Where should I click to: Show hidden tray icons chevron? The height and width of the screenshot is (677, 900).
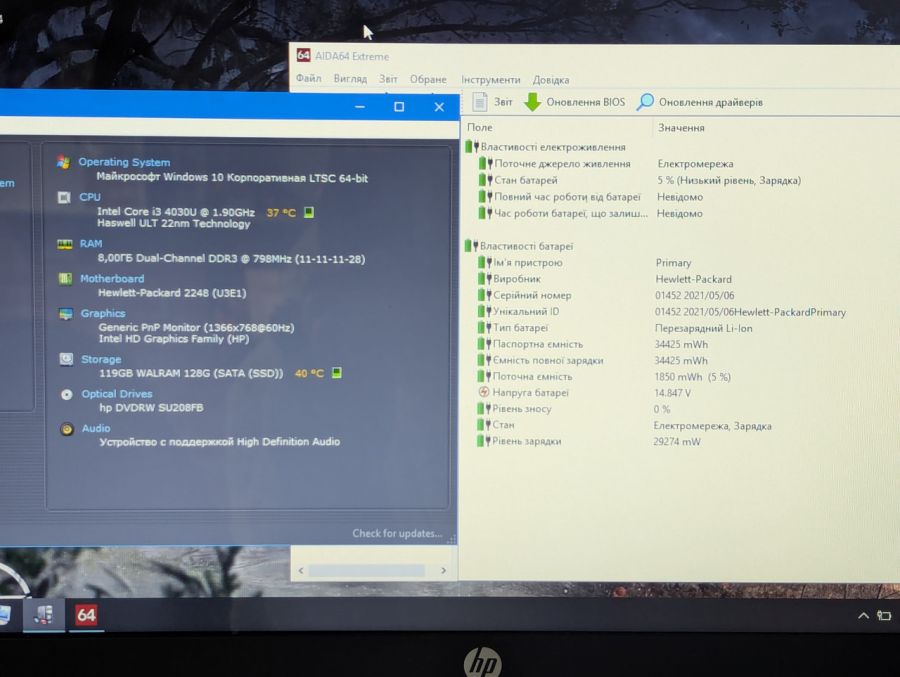863,616
